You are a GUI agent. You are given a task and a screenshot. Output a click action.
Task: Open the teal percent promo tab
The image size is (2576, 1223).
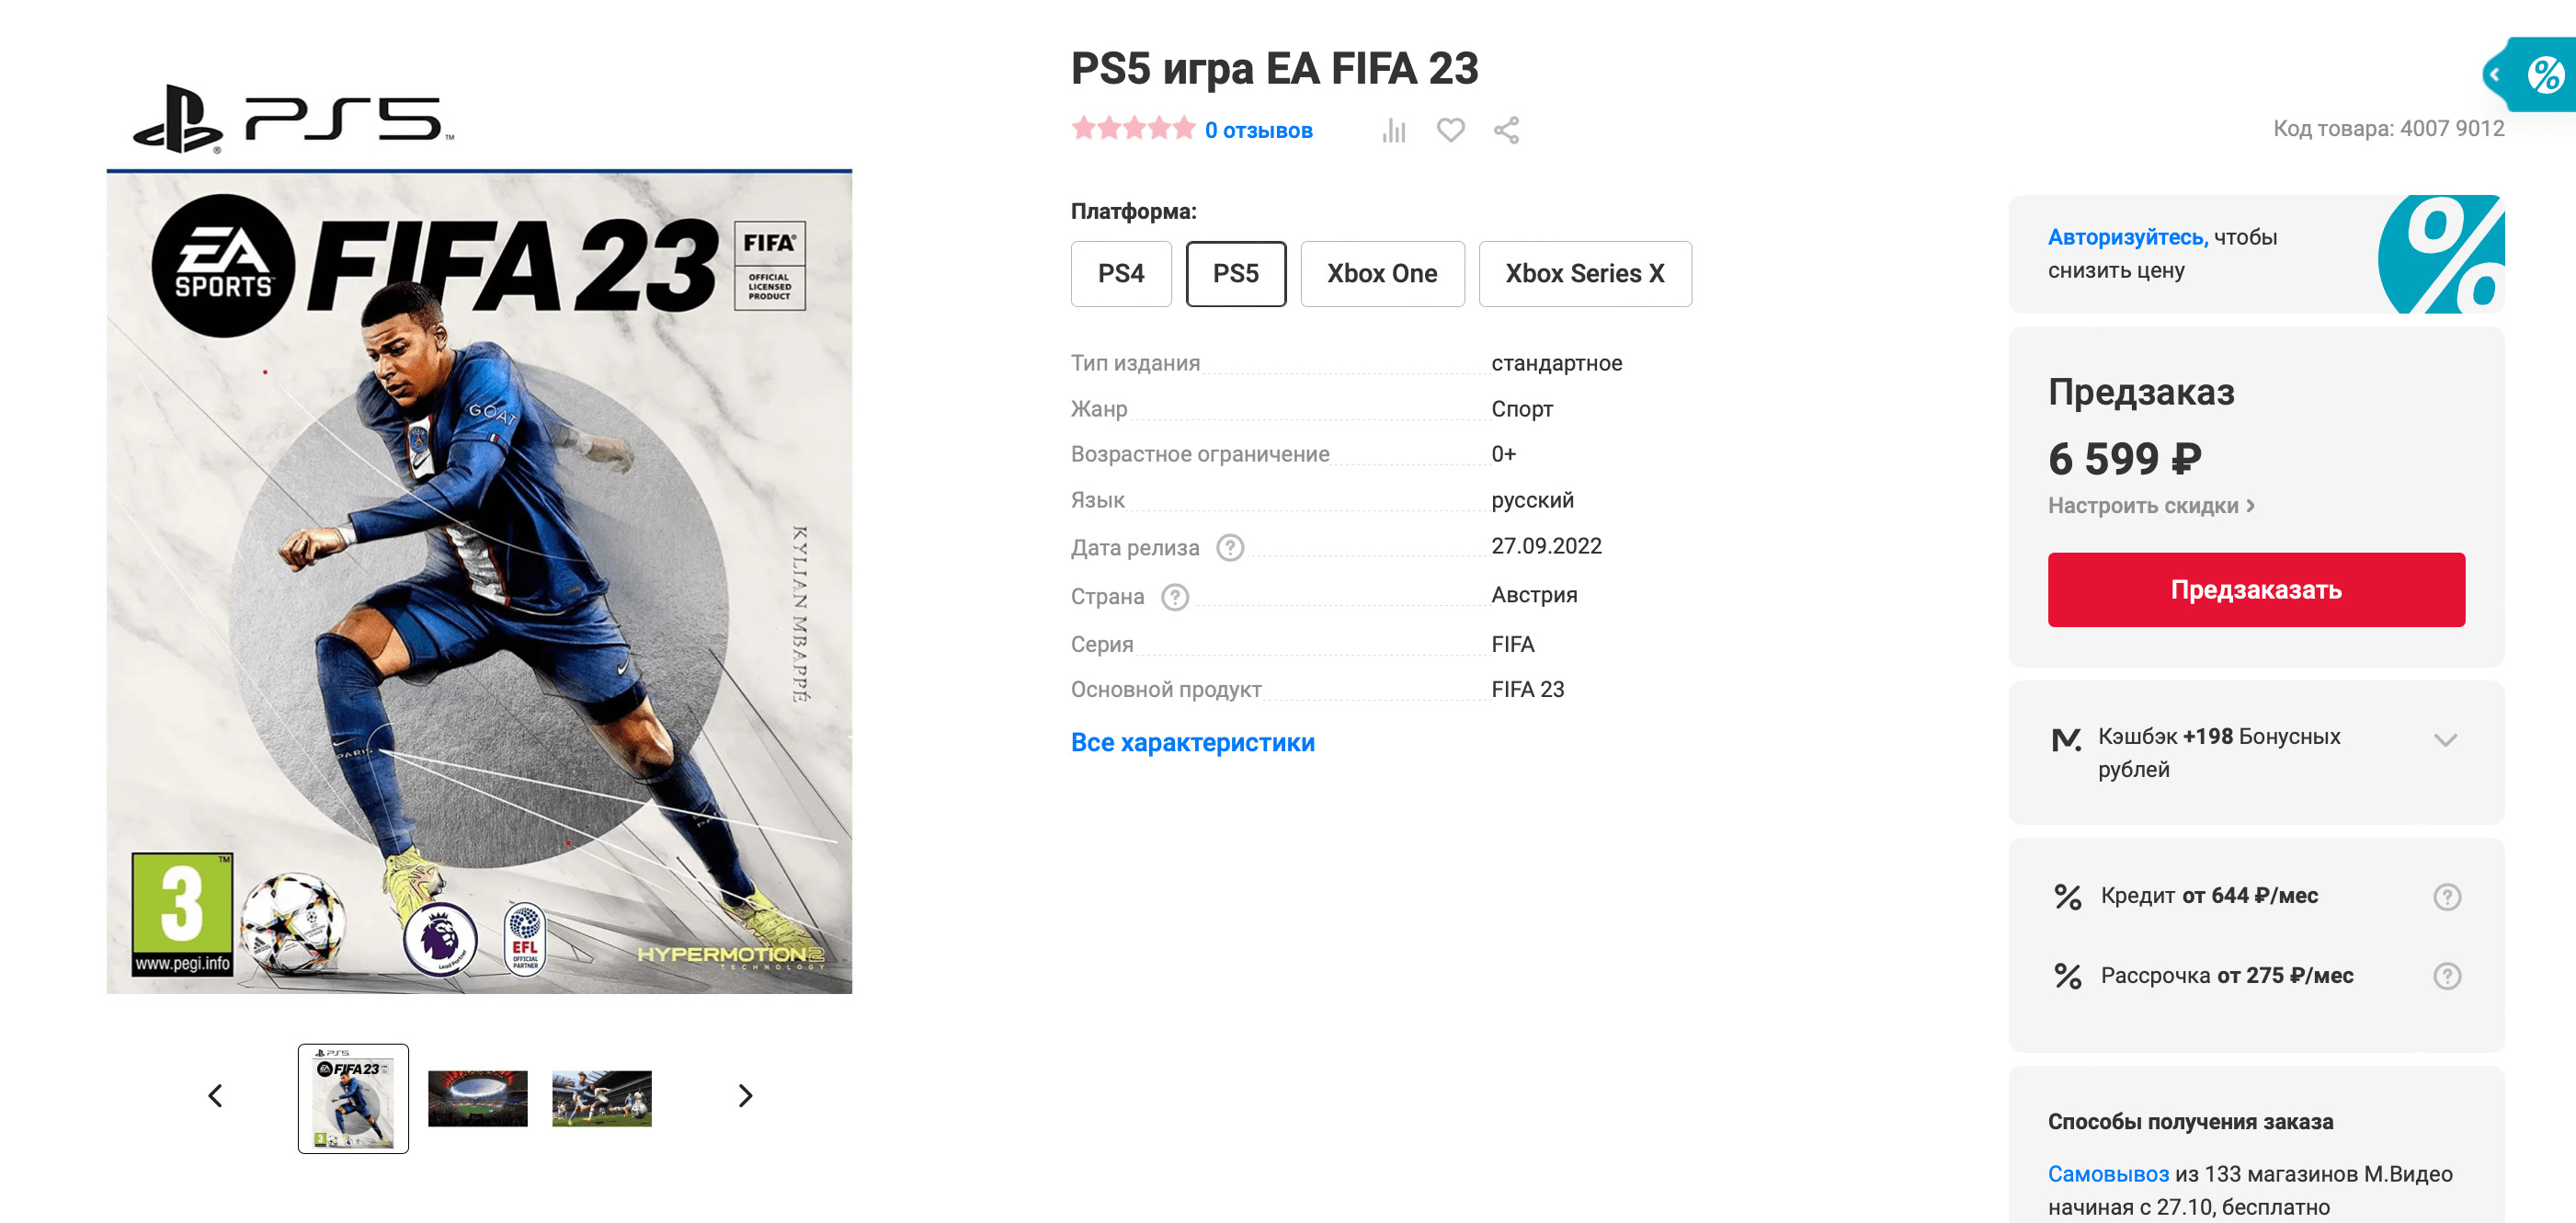[x=2530, y=74]
